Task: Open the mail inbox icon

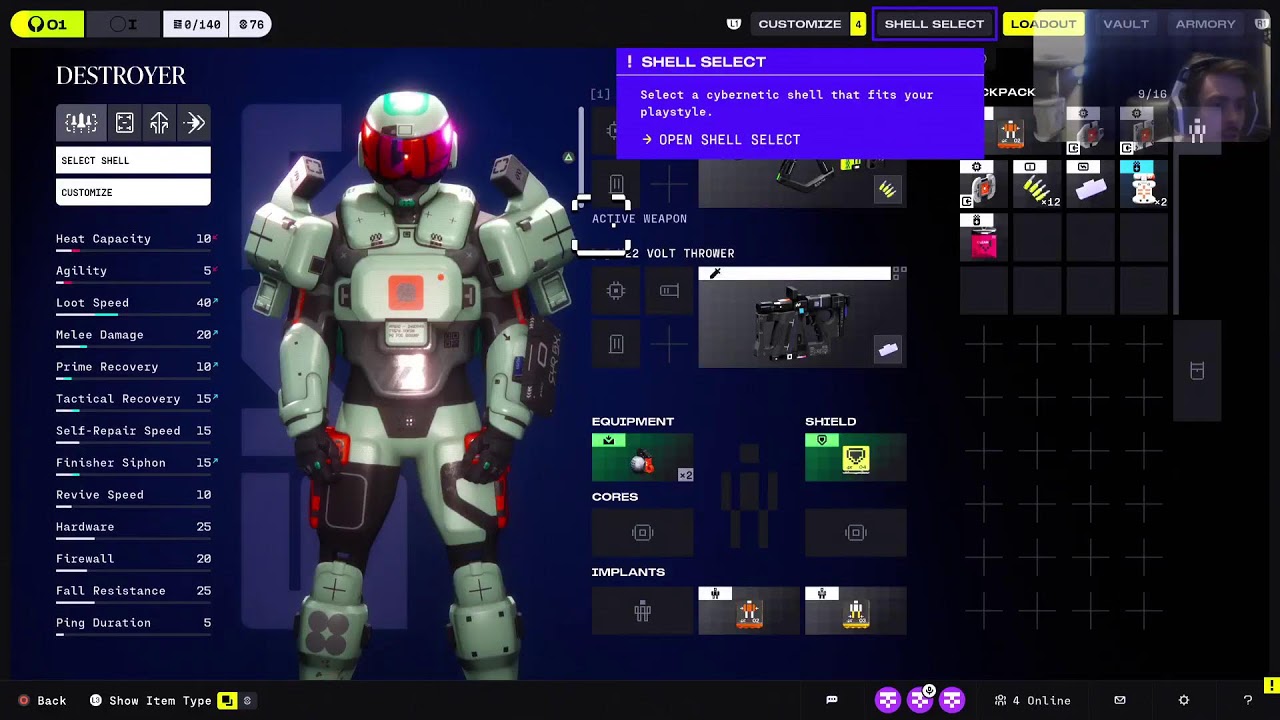Action: click(x=1120, y=700)
